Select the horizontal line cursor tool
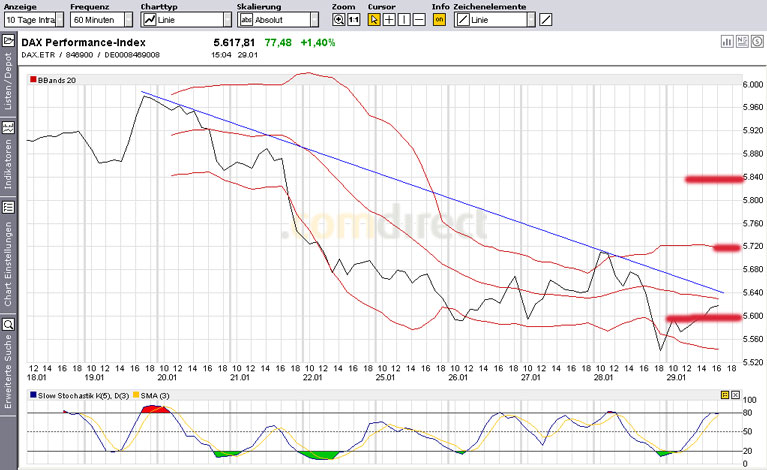This screenshot has width=767, height=470. [x=419, y=20]
